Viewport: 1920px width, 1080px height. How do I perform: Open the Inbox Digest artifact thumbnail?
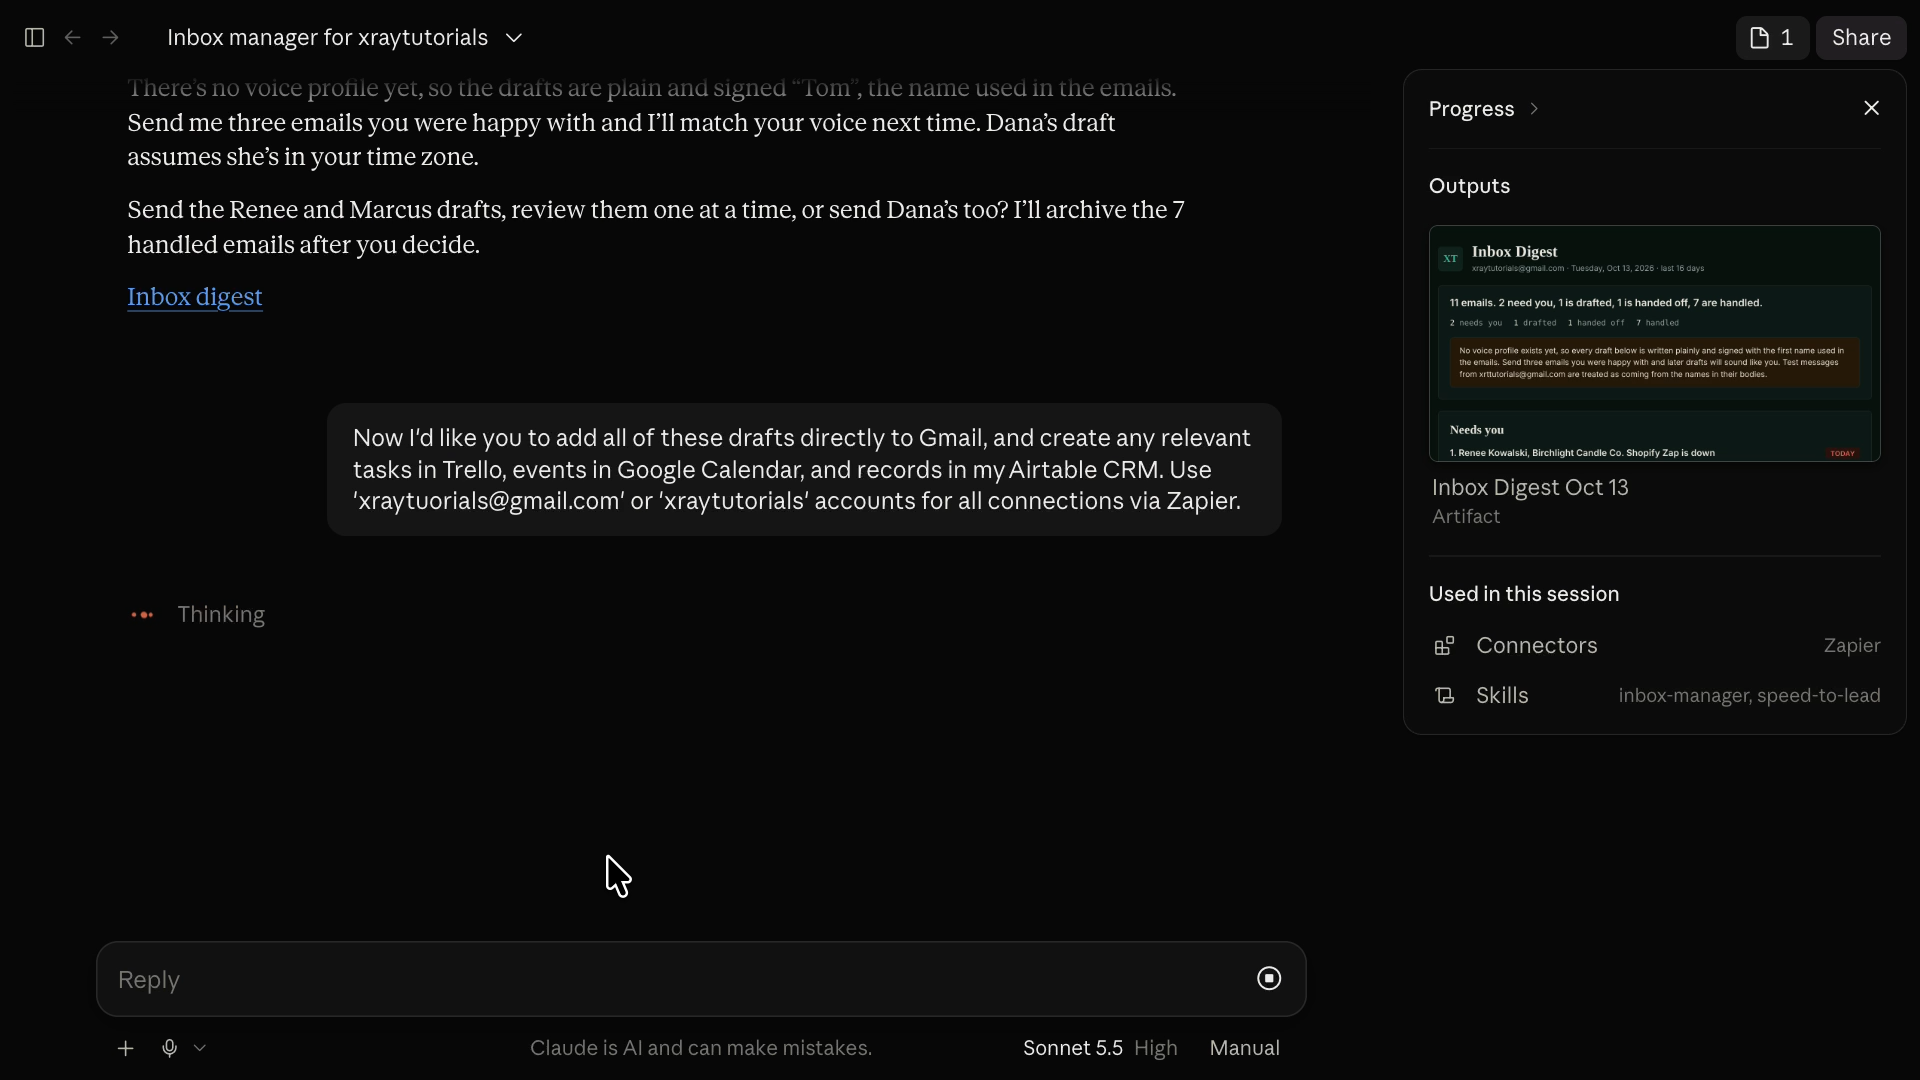1654,343
